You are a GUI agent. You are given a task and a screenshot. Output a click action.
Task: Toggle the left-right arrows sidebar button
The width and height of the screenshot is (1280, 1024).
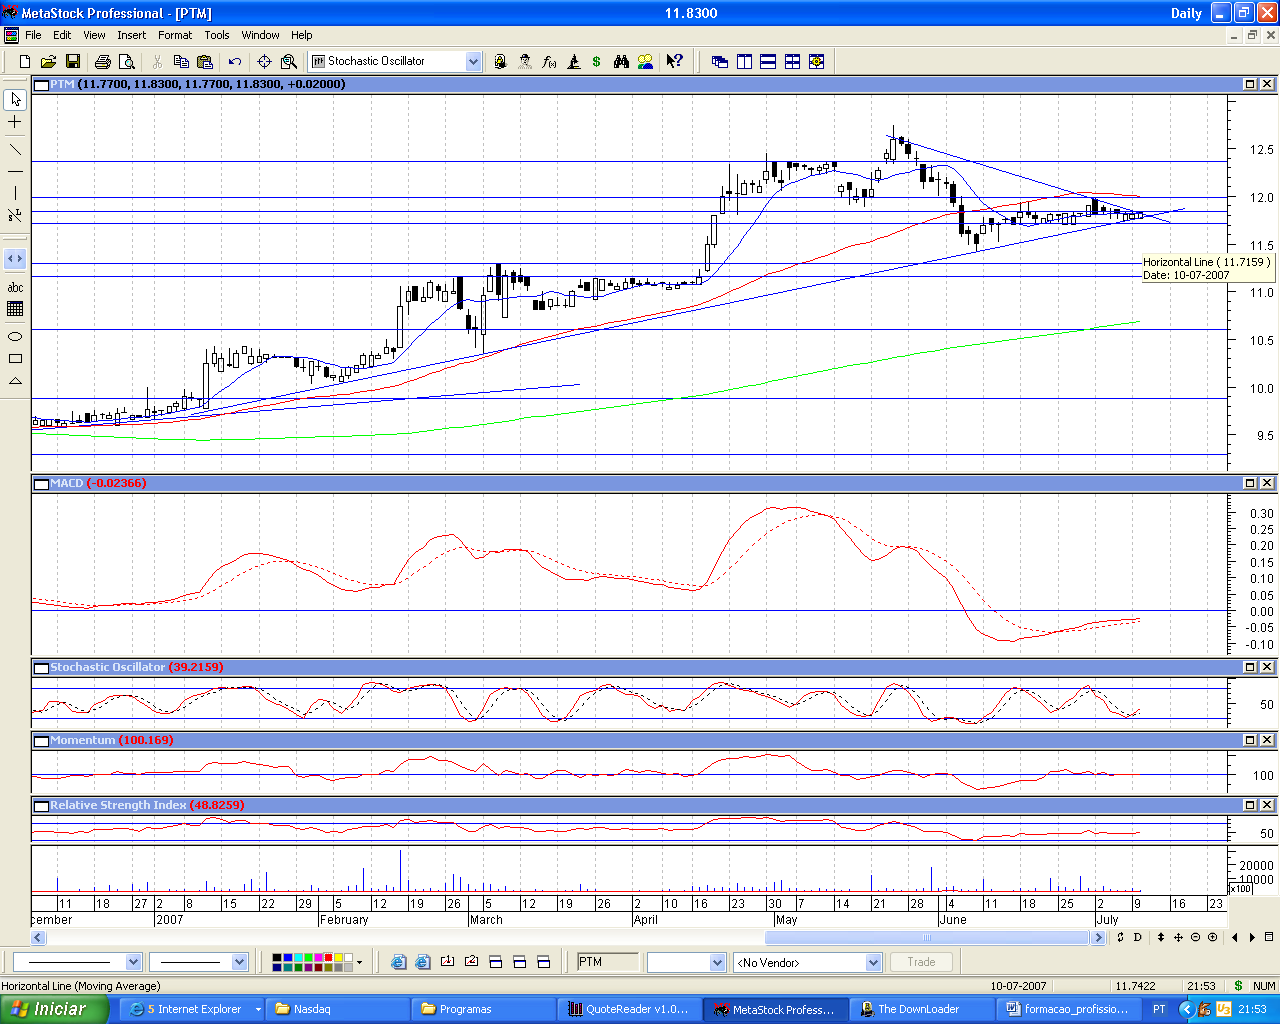click(15, 259)
